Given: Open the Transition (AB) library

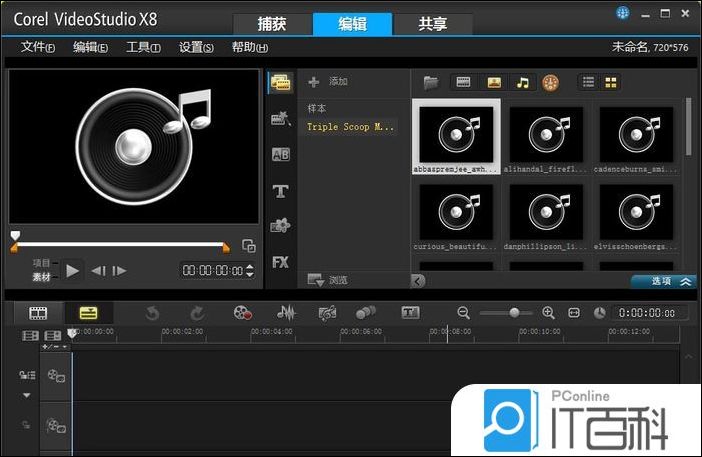Looking at the screenshot, I should point(281,155).
